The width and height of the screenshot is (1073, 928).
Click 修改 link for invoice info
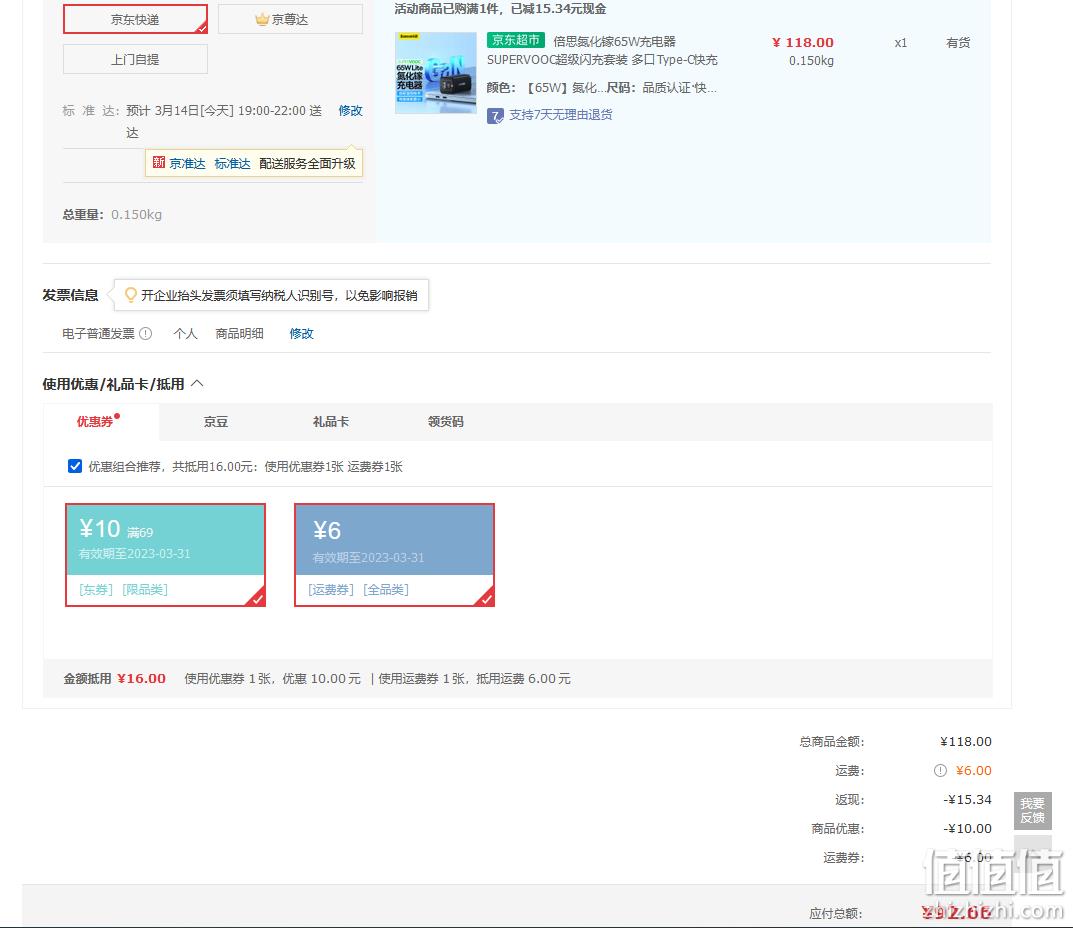(x=301, y=333)
